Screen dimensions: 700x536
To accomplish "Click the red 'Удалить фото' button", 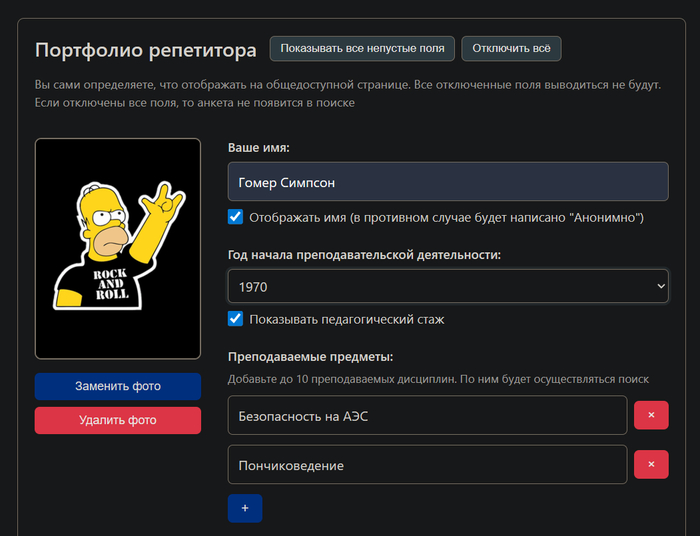I will pos(118,420).
